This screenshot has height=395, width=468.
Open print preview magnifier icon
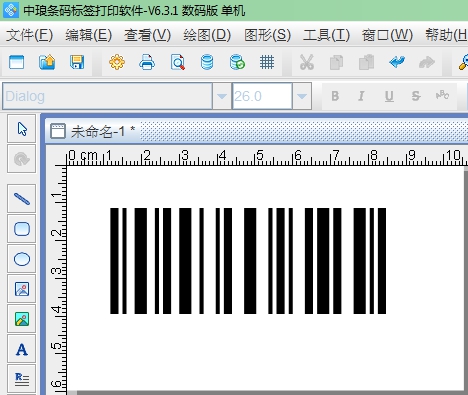point(178,62)
